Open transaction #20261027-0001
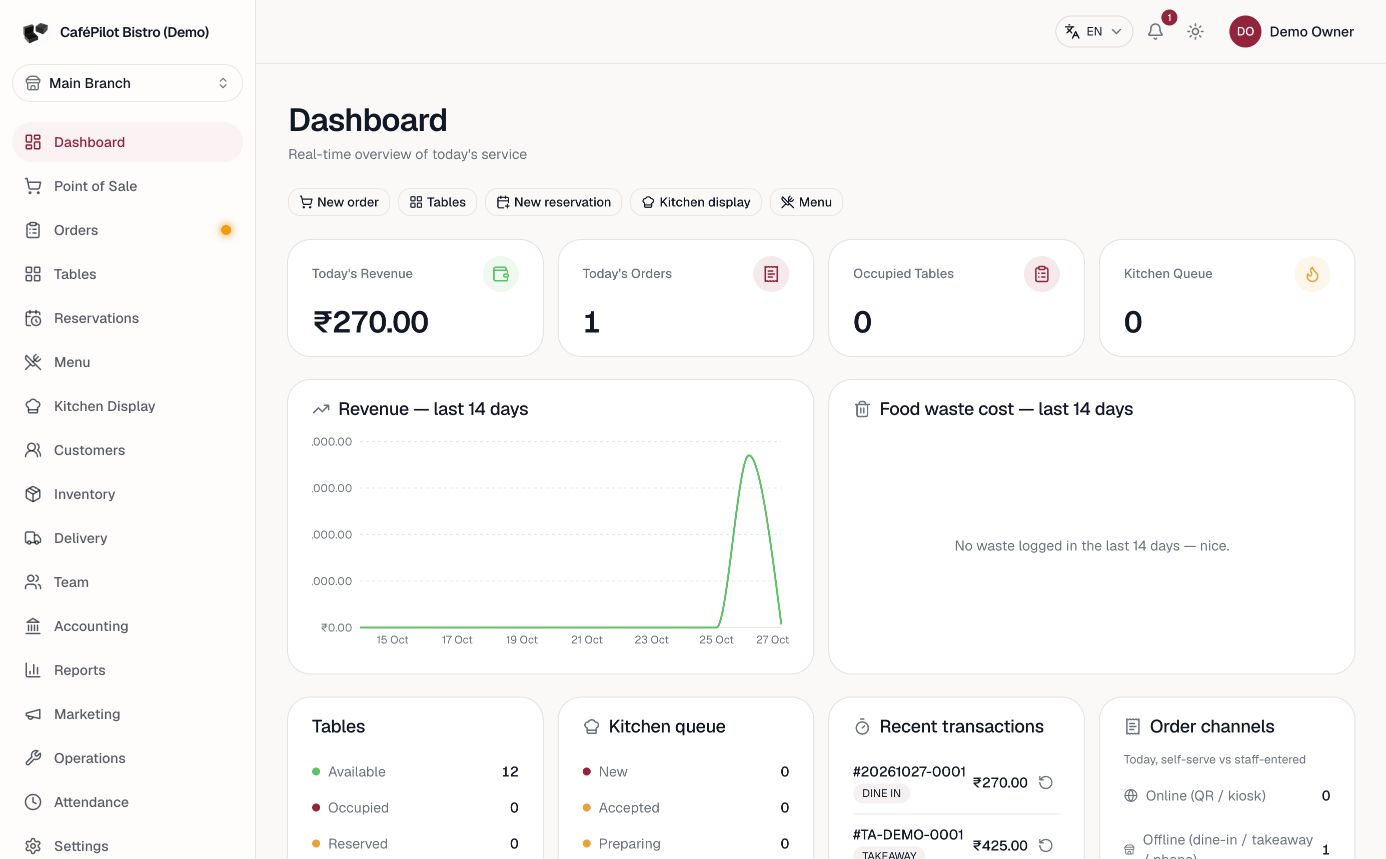Viewport: 1386px width, 859px height. click(909, 772)
